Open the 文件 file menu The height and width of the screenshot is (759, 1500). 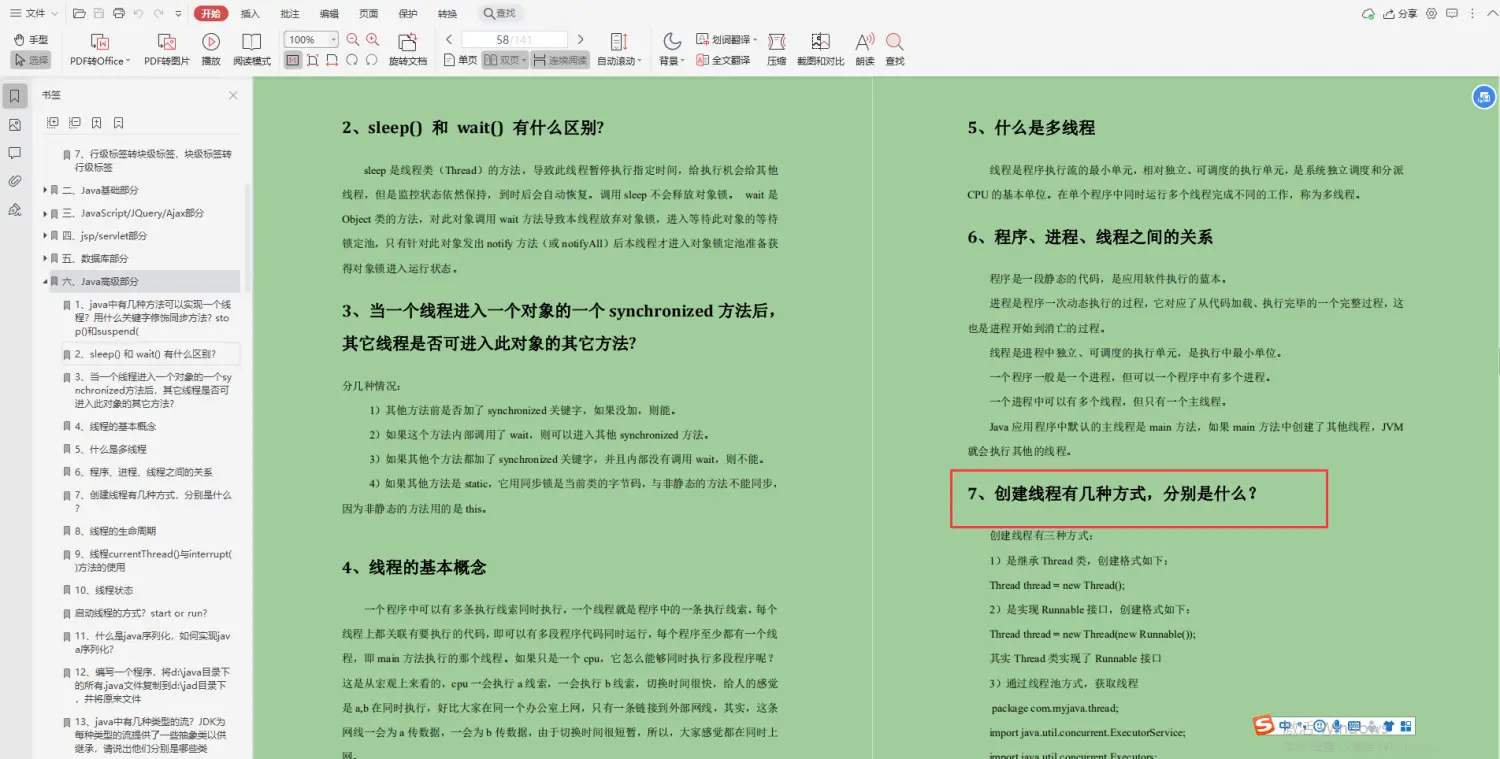pos(32,14)
